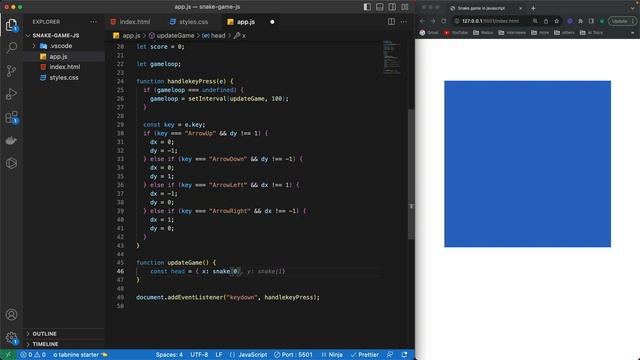This screenshot has width=640, height=360.
Task: Click Spaces: 4 indentation setting
Action: [169, 355]
